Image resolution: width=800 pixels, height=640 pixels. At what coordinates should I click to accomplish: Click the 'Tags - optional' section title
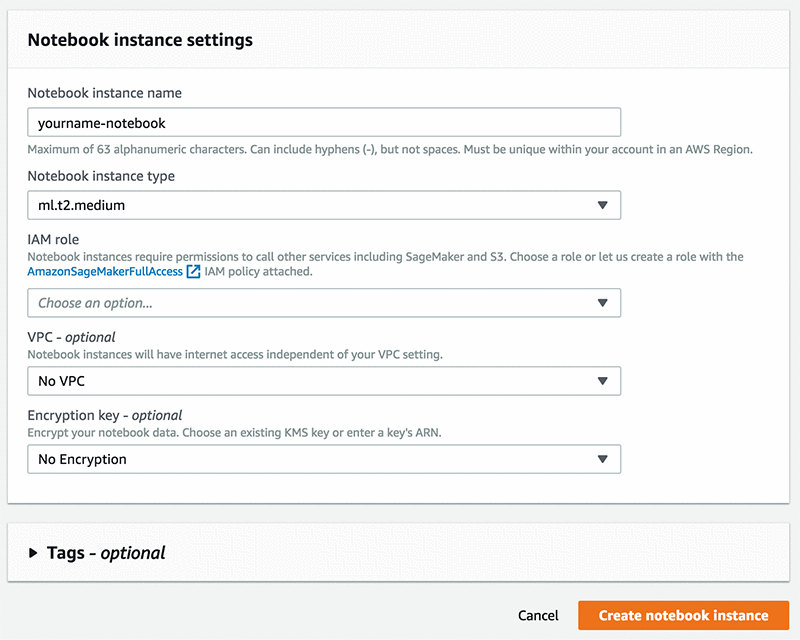pyautogui.click(x=106, y=553)
